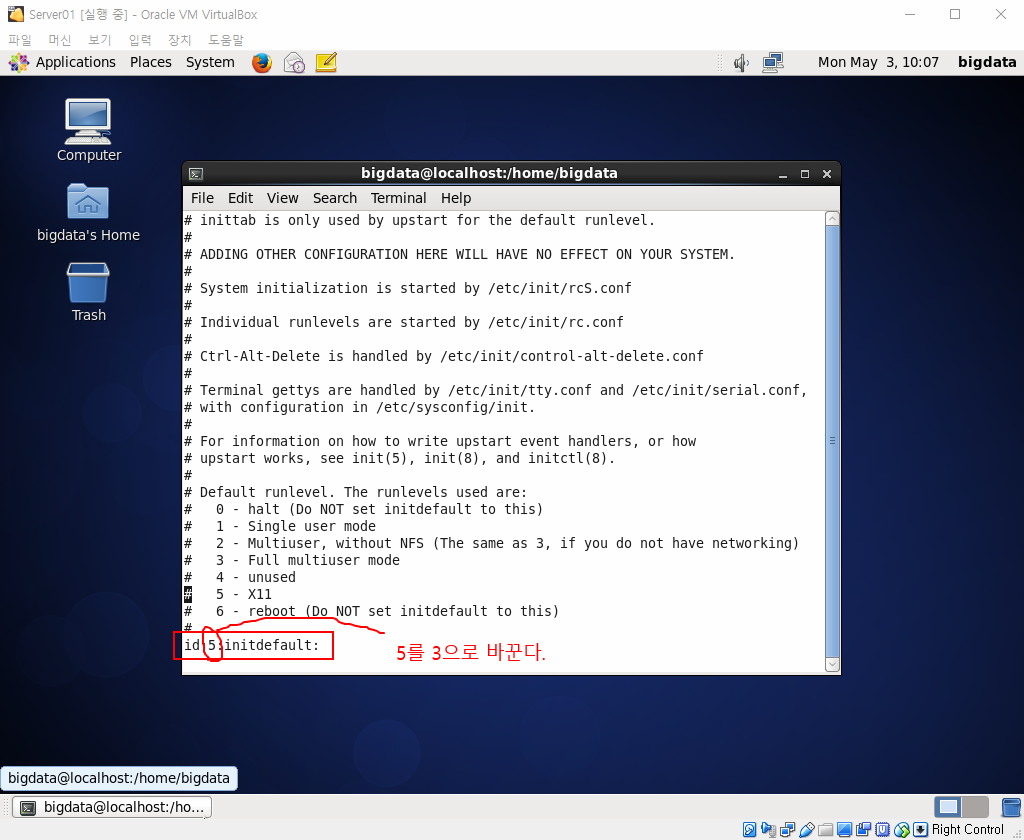1024x840 pixels.
Task: Open VirtualBox 입력 menu
Action: click(140, 40)
